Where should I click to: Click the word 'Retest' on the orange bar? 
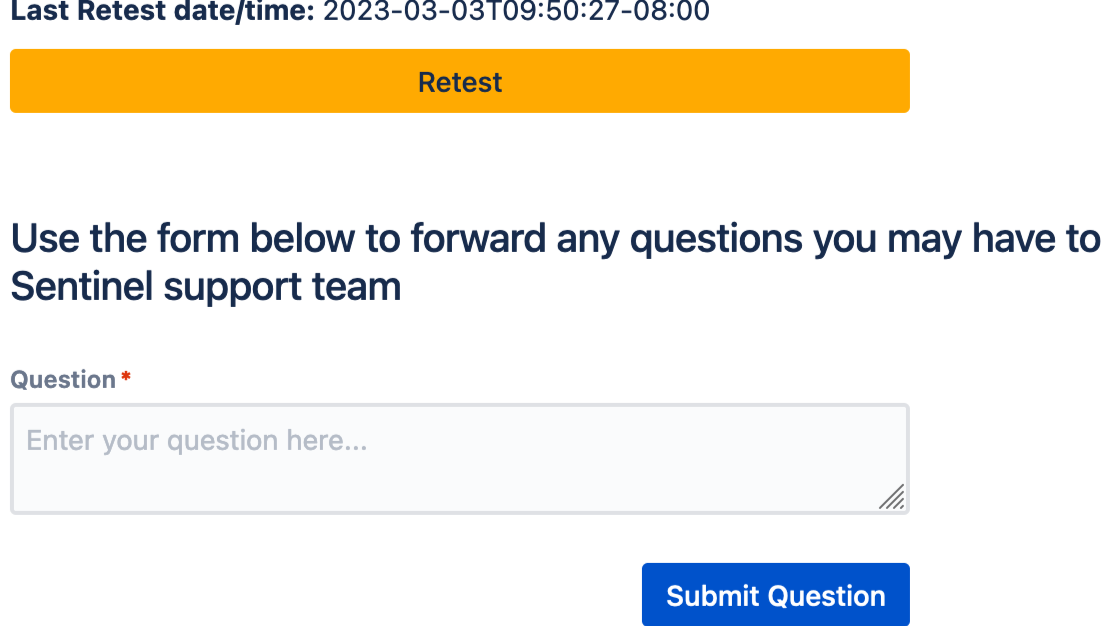[x=460, y=82]
